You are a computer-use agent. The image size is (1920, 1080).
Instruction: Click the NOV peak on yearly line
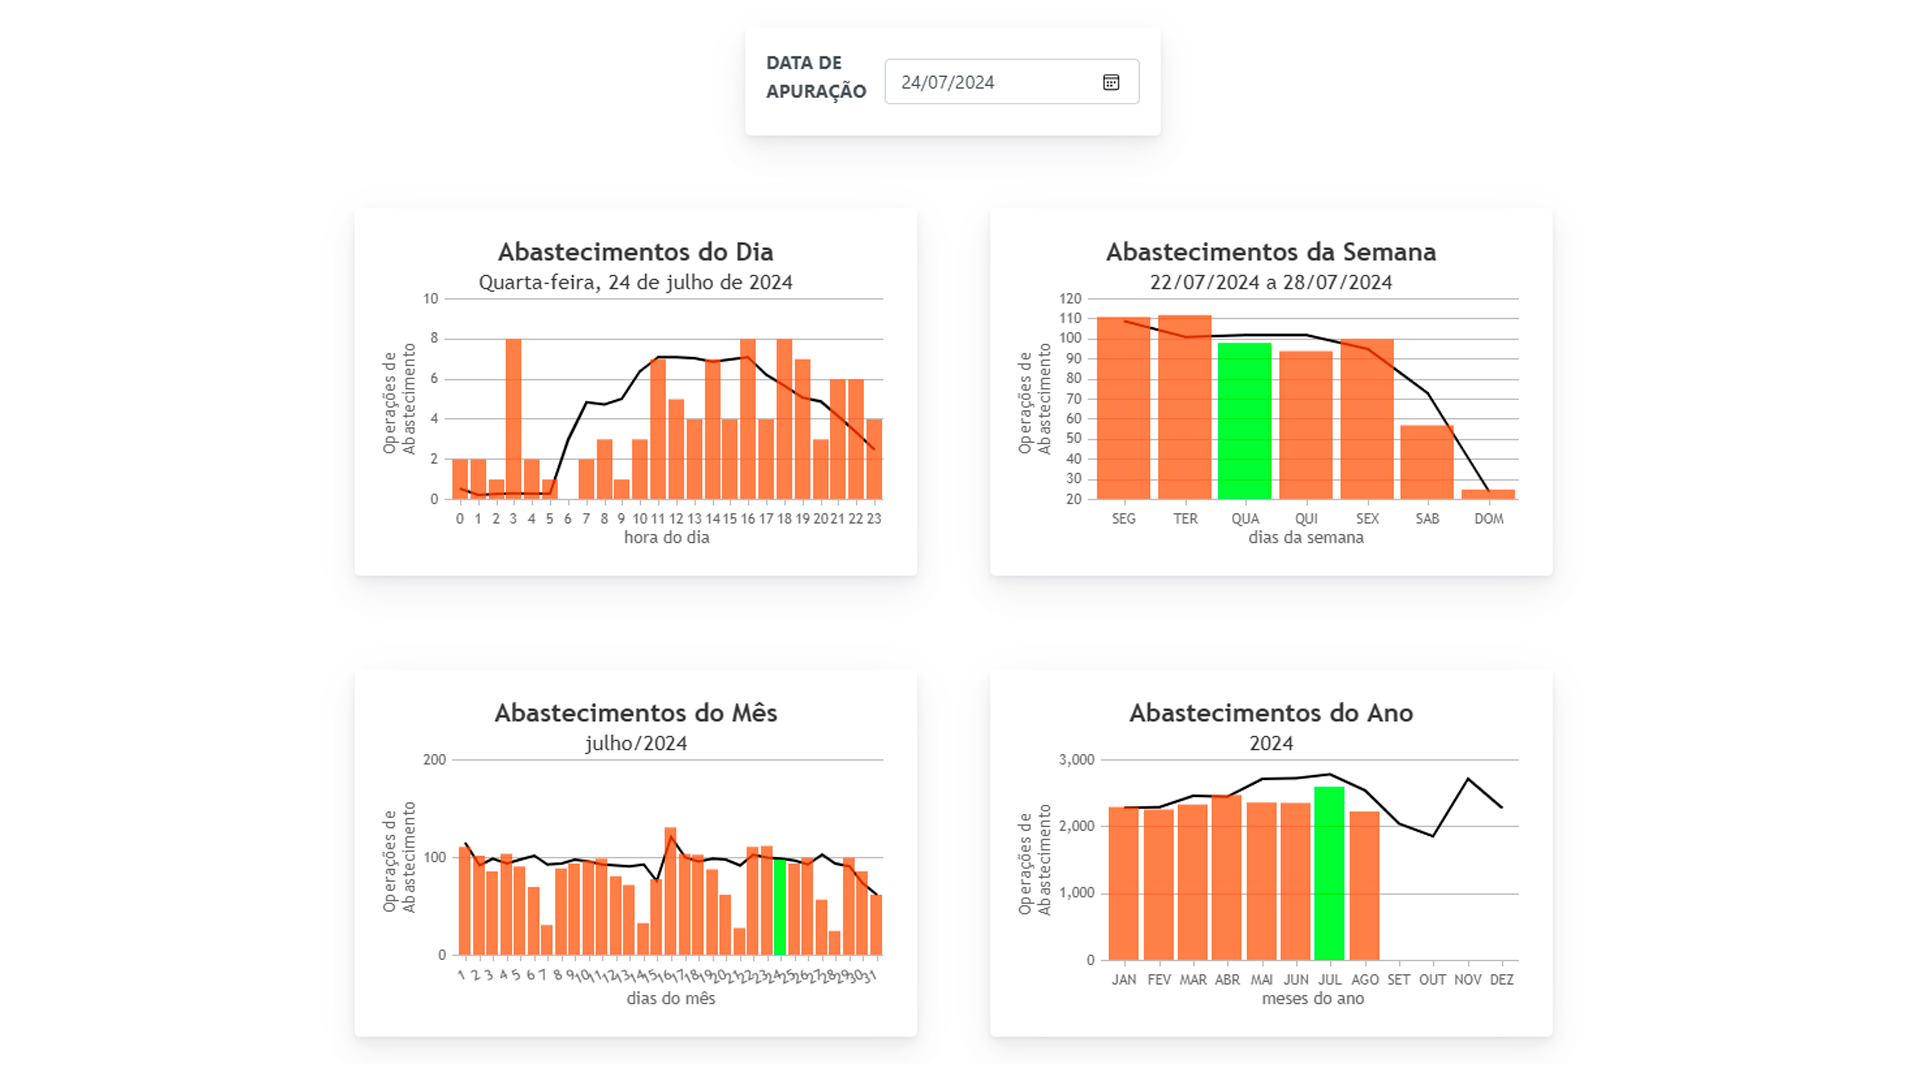(x=1467, y=779)
